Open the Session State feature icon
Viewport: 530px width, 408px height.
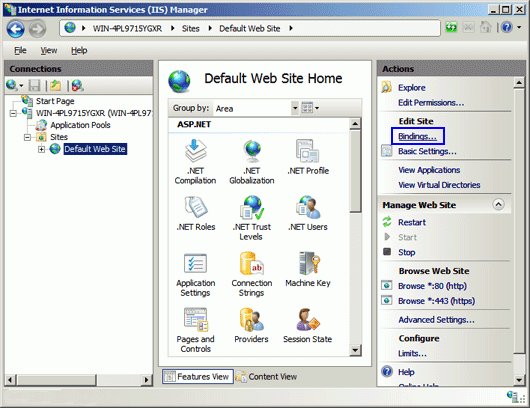tap(308, 325)
